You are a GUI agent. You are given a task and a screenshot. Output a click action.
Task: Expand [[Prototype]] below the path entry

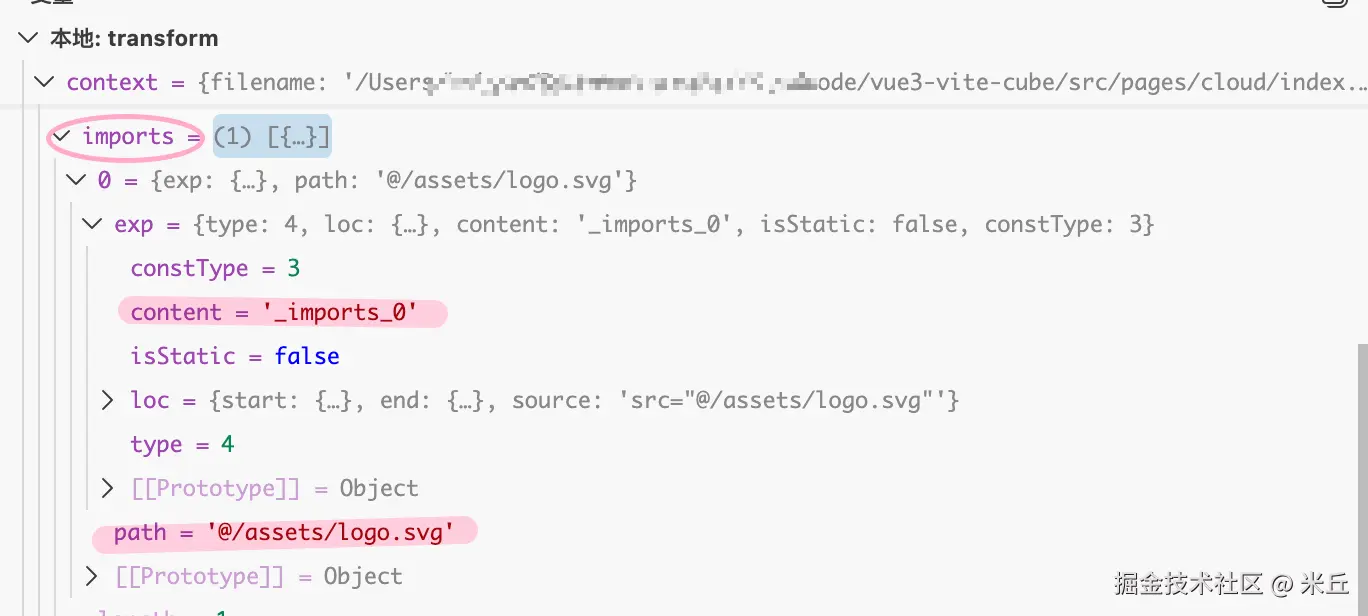(x=92, y=577)
